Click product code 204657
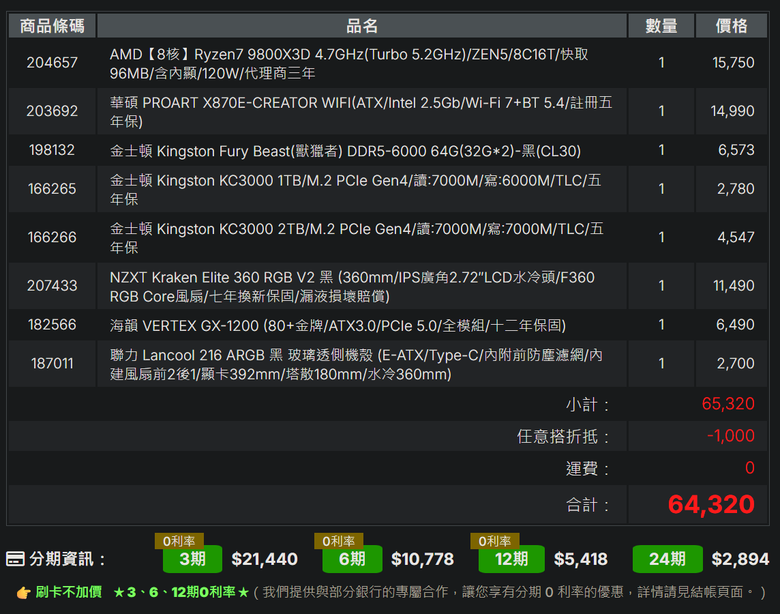The height and width of the screenshot is (614, 780). point(52,63)
